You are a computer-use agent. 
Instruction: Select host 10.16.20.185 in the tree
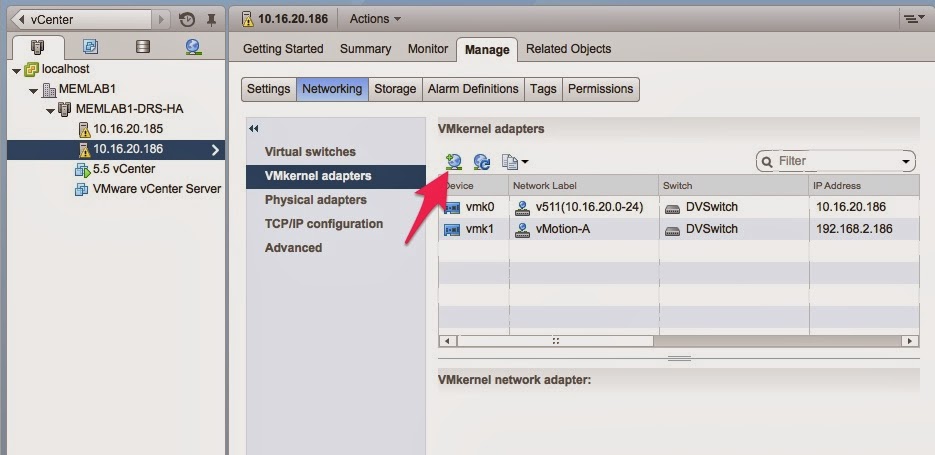pyautogui.click(x=128, y=129)
